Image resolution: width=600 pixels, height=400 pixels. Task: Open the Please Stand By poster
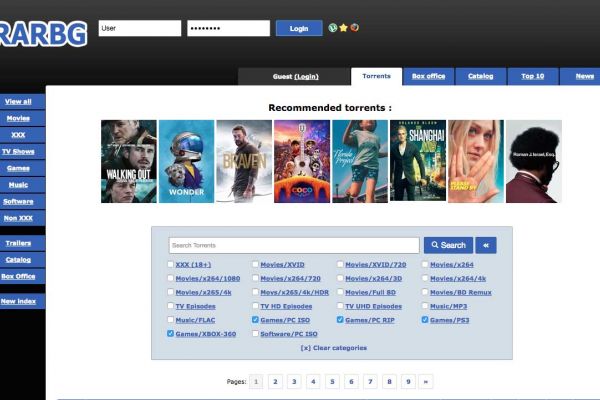[x=476, y=161]
